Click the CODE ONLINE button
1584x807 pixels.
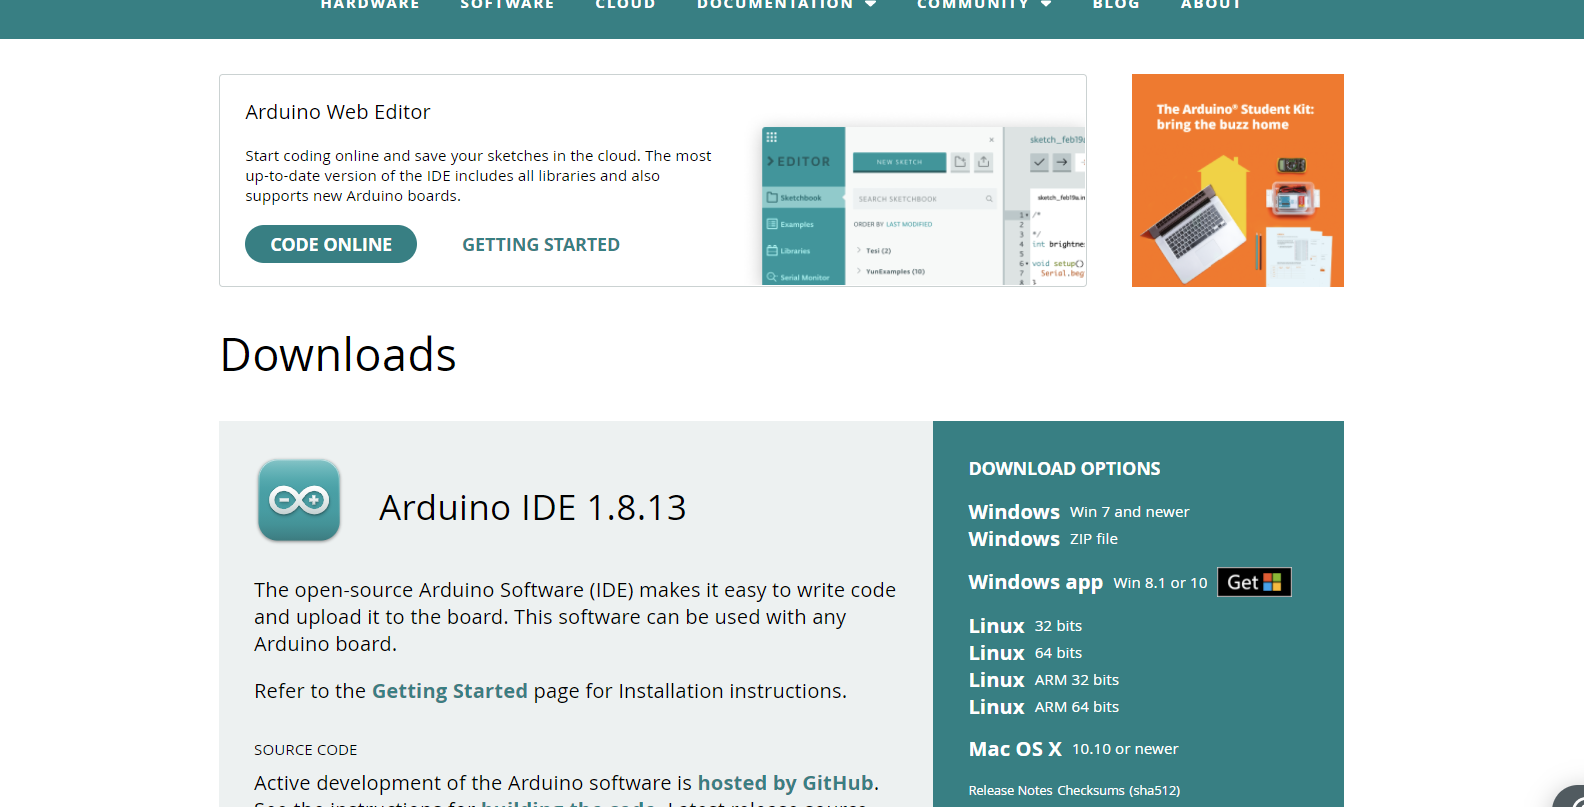(x=331, y=244)
